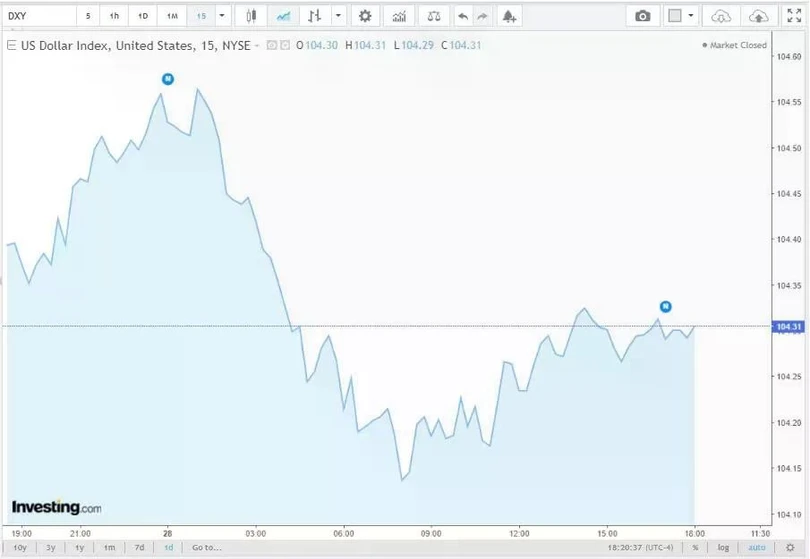The image size is (810, 559).
Task: Expand the time interval dropdown arrow
Action: (221, 16)
